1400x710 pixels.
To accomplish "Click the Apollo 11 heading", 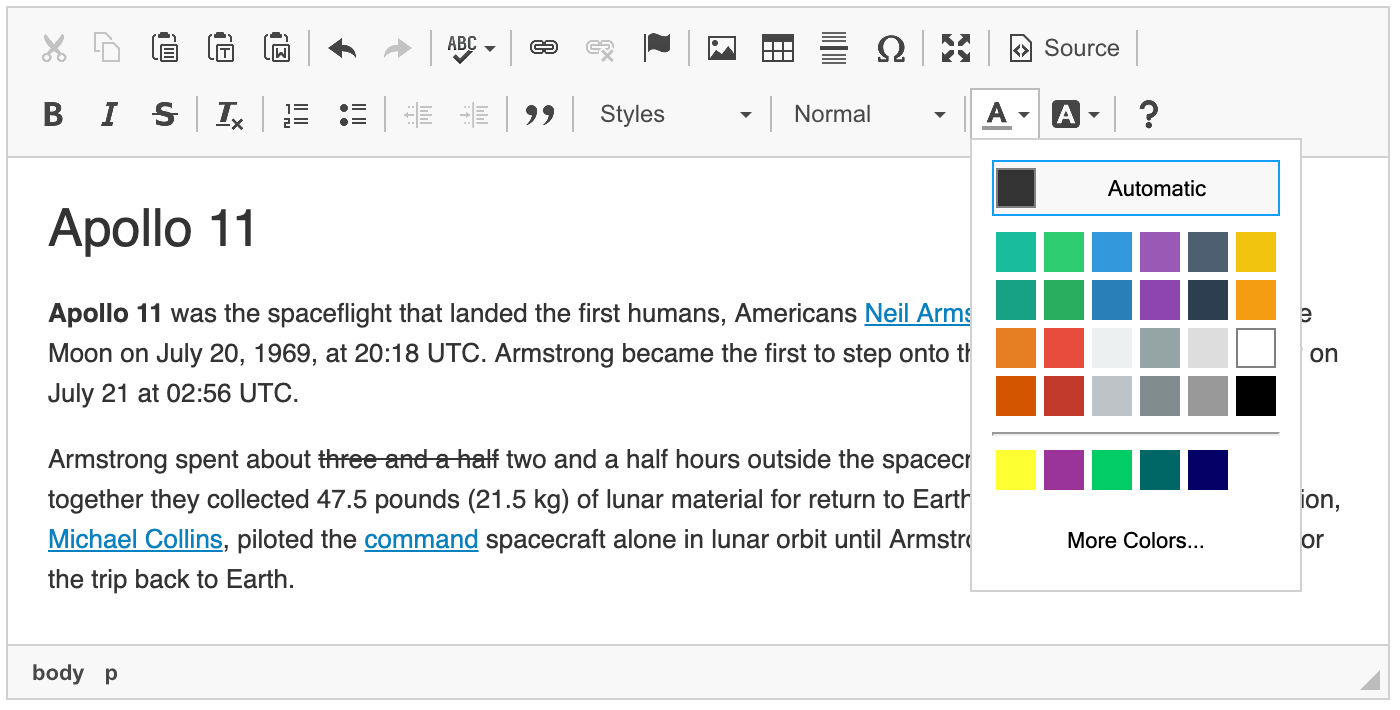I will click(153, 228).
